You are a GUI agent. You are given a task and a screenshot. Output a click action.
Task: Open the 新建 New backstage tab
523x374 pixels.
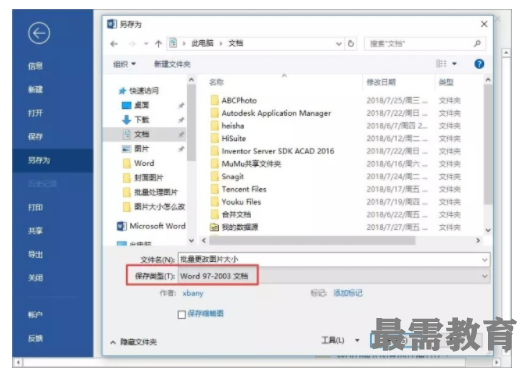[x=35, y=89]
